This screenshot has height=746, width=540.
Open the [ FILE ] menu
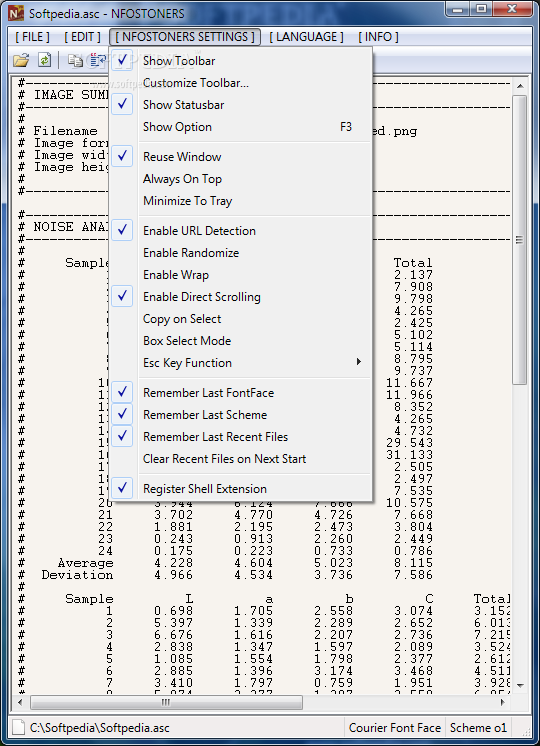tap(32, 37)
